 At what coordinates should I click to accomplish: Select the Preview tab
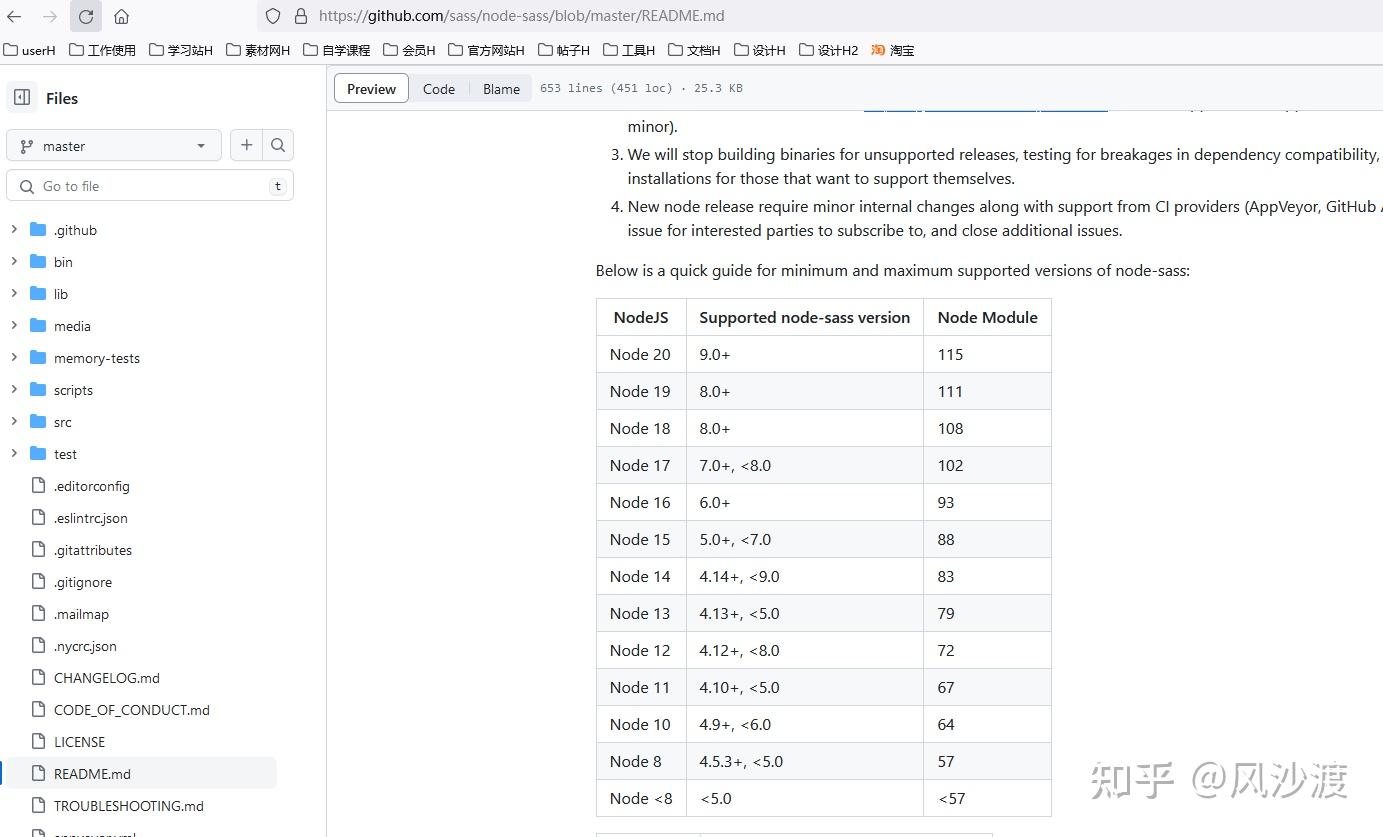(x=371, y=89)
